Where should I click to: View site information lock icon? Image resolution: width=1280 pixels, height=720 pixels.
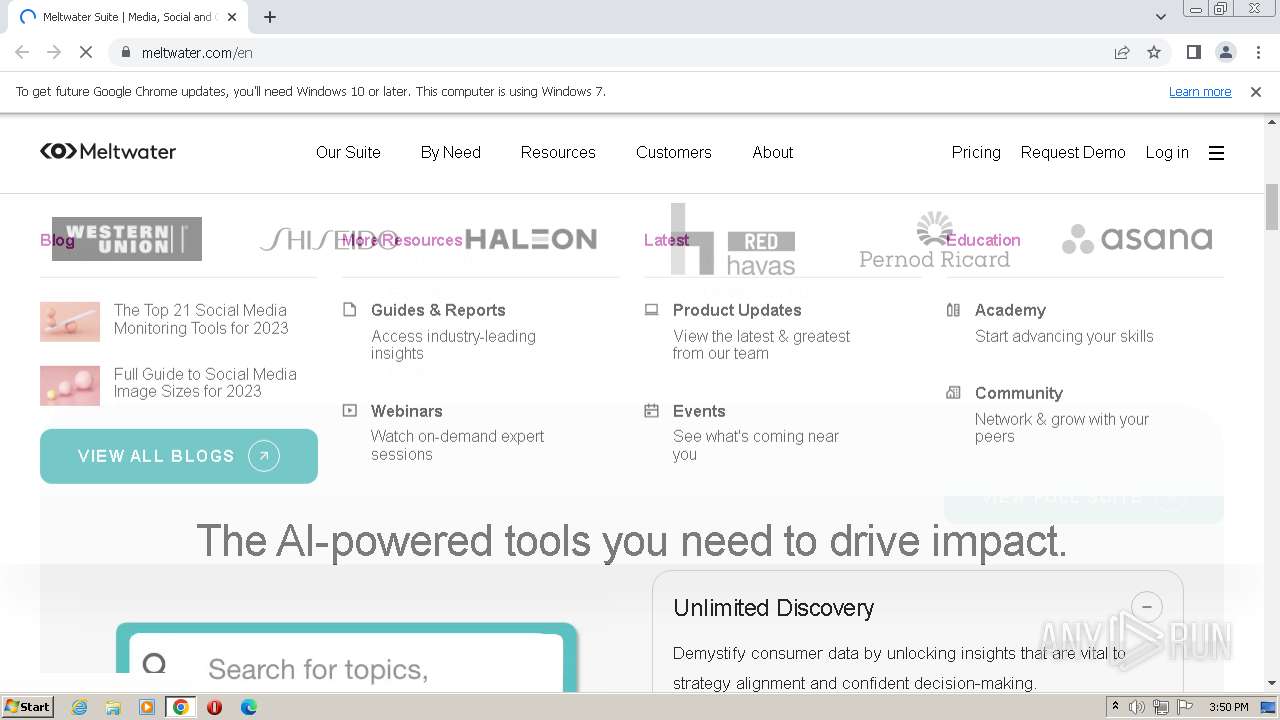click(125, 52)
